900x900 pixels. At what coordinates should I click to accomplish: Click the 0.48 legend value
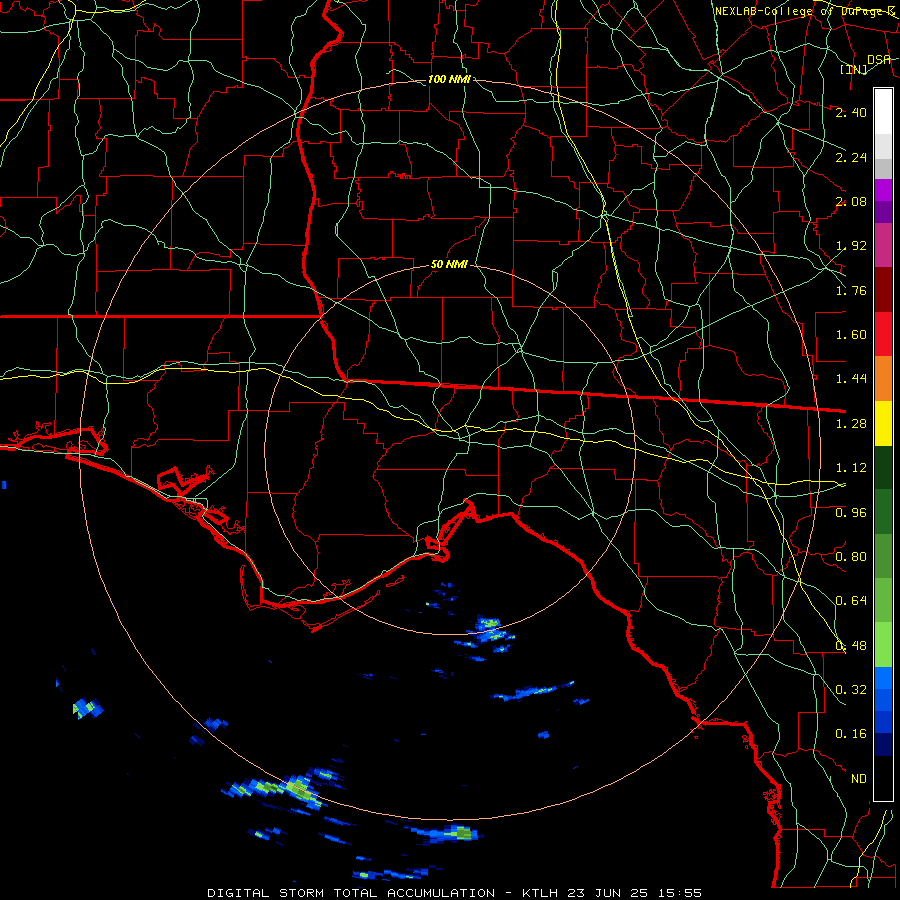[851, 646]
